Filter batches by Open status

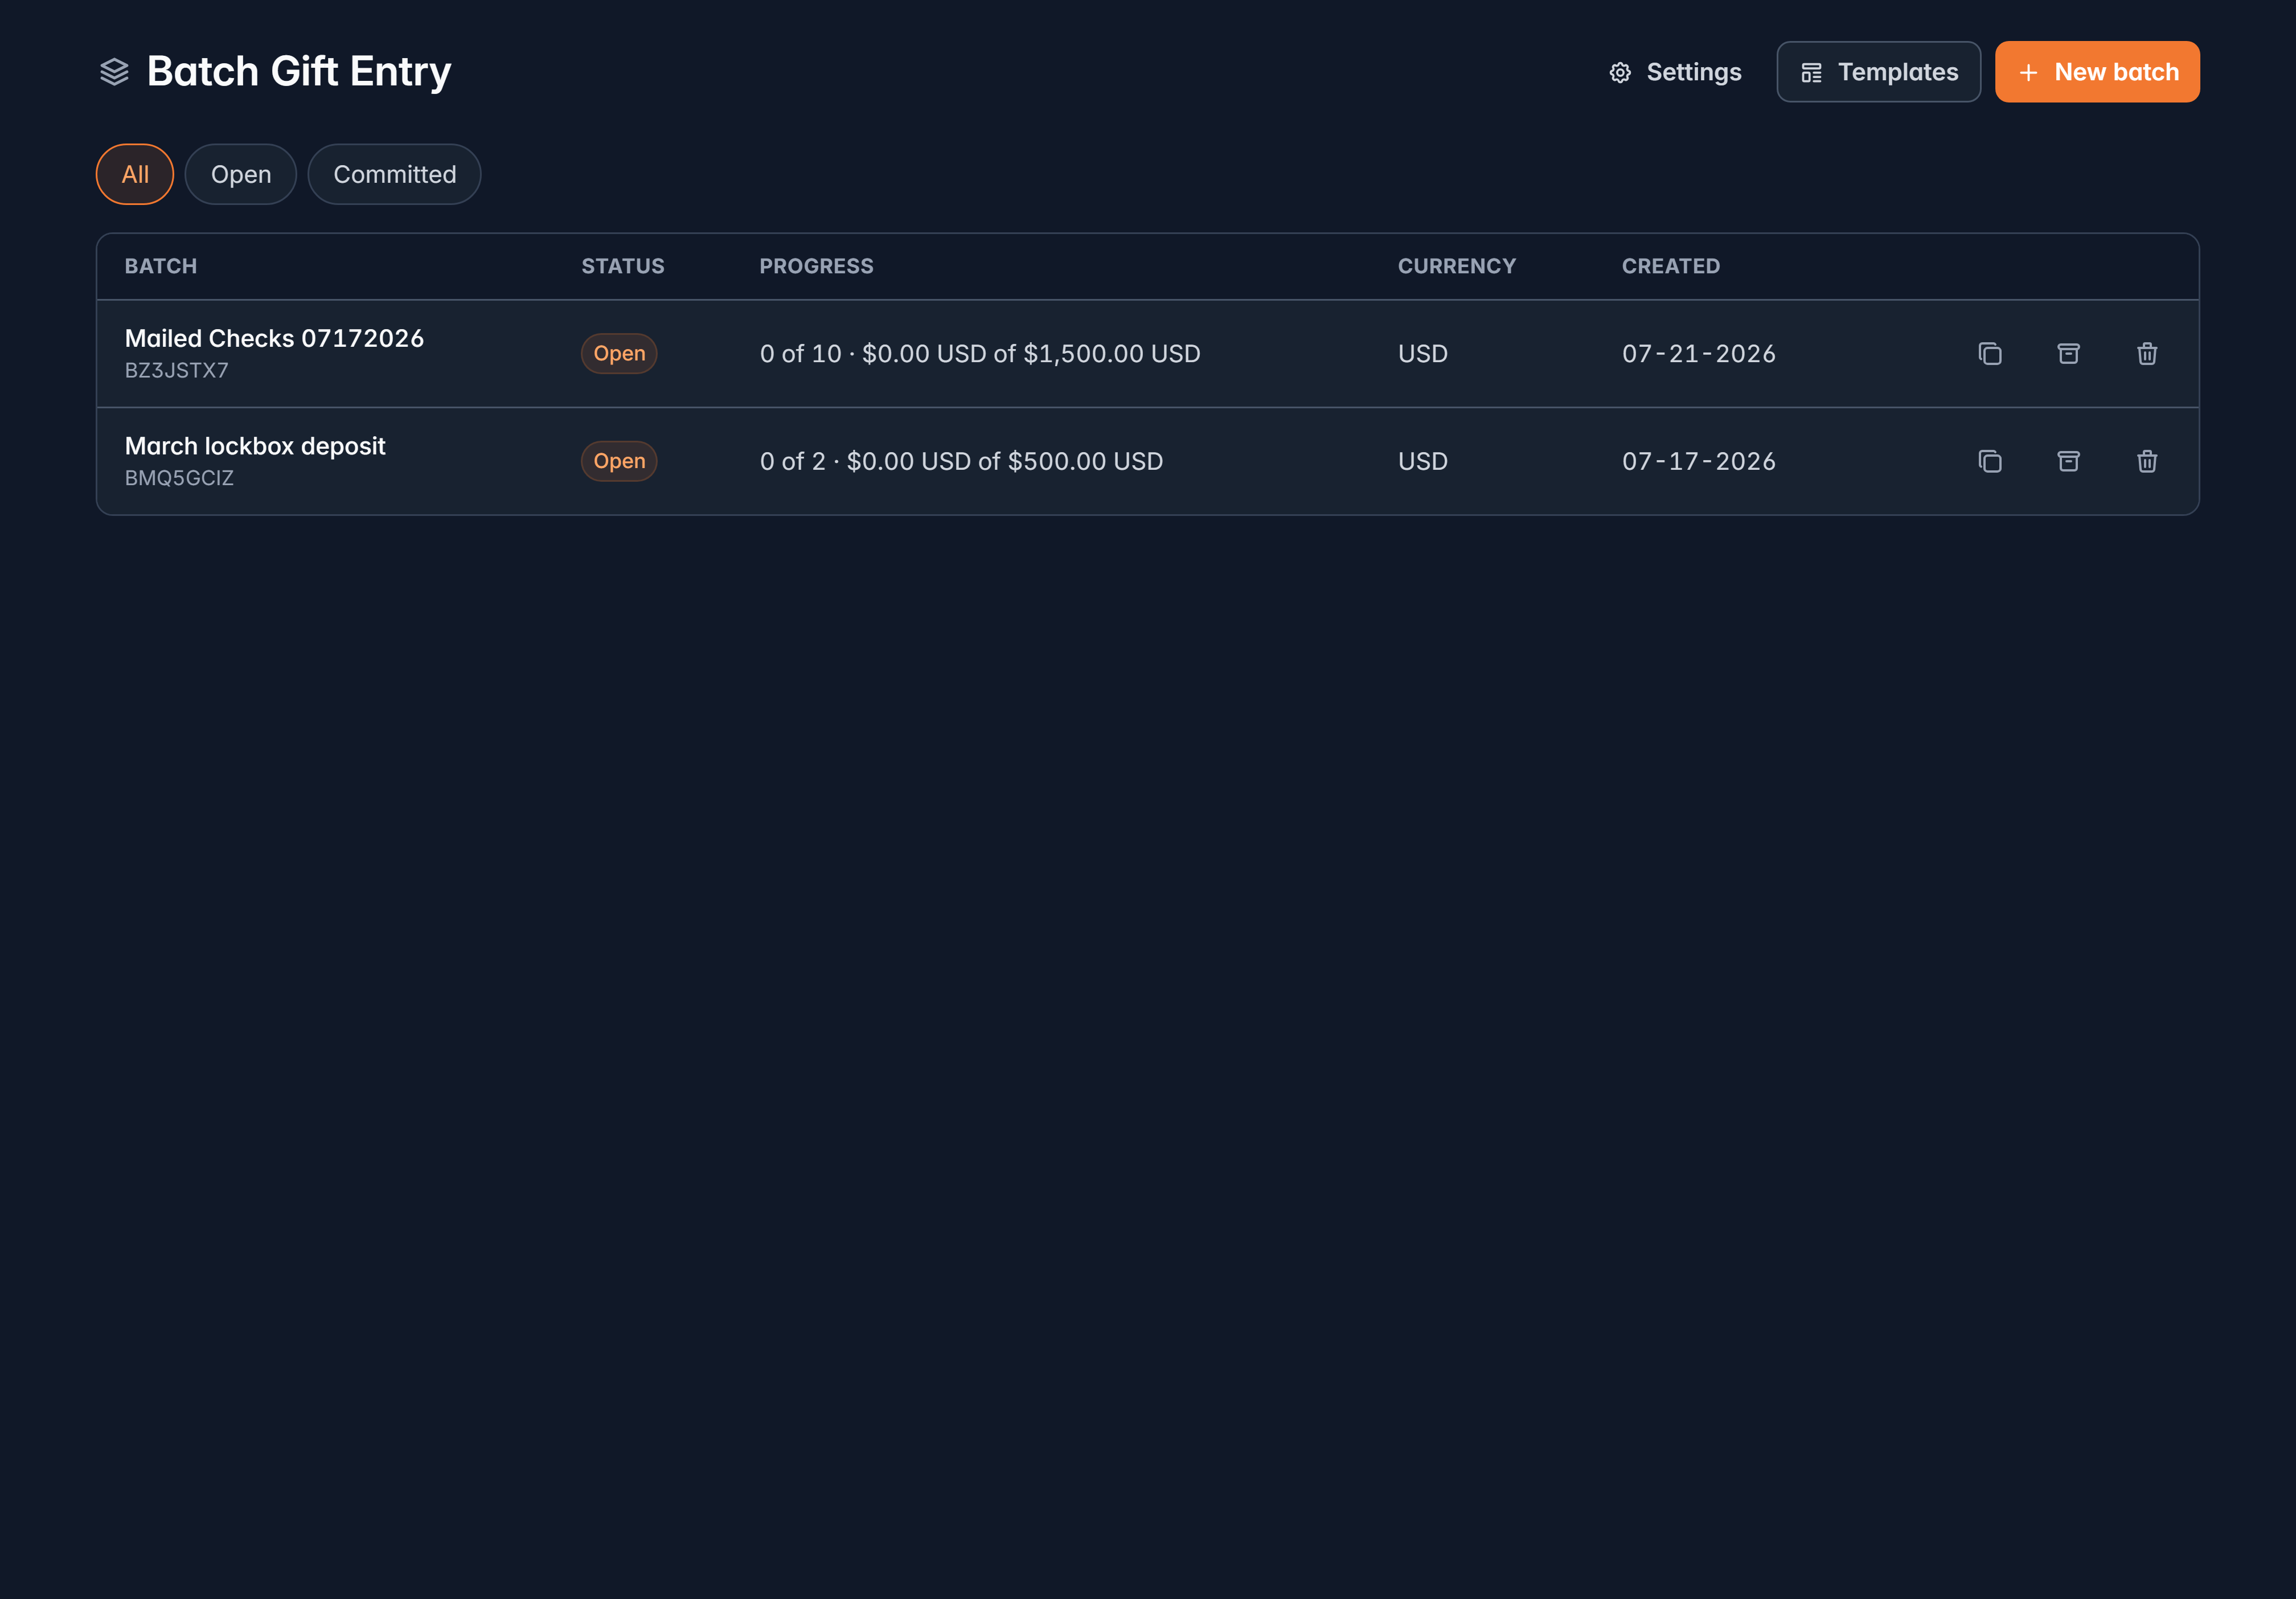(241, 175)
